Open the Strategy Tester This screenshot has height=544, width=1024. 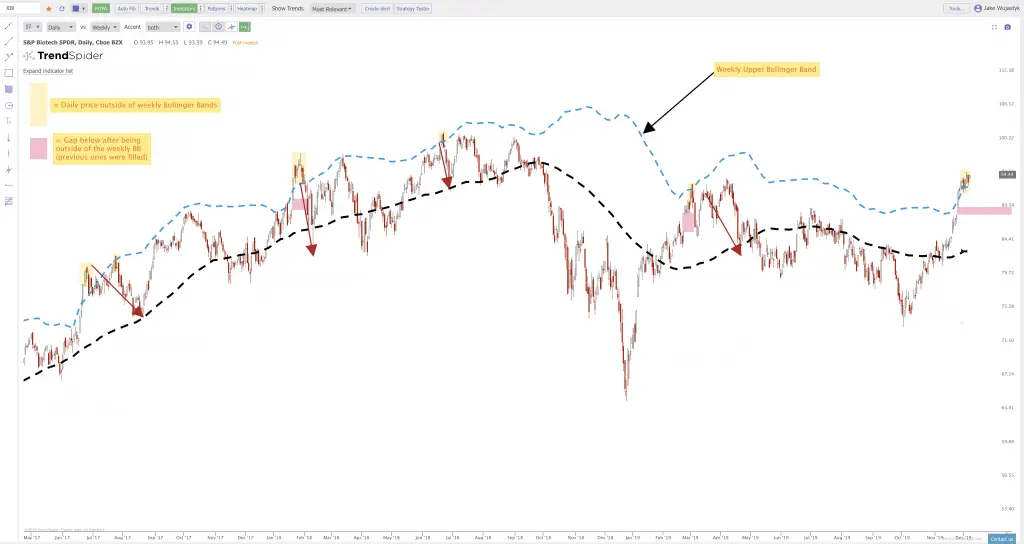[413, 8]
